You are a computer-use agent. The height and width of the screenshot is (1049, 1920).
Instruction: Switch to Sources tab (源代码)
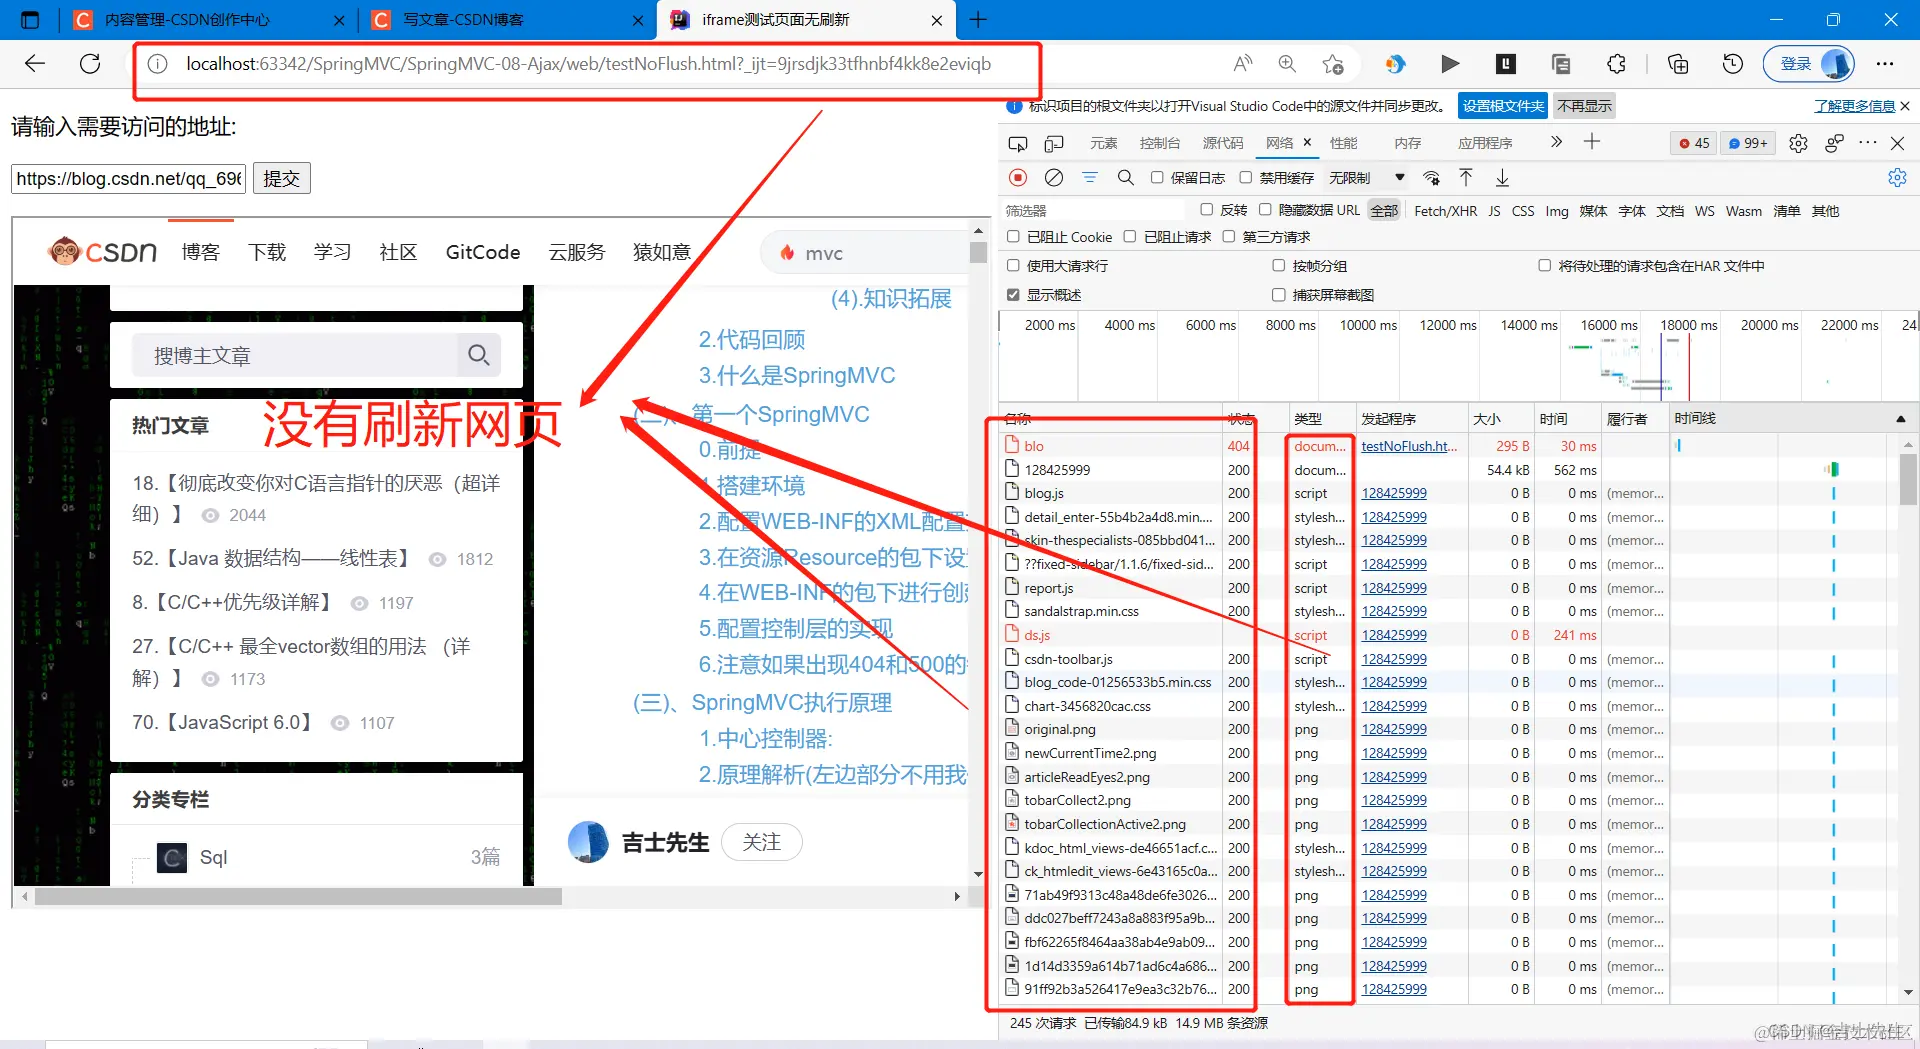point(1222,143)
